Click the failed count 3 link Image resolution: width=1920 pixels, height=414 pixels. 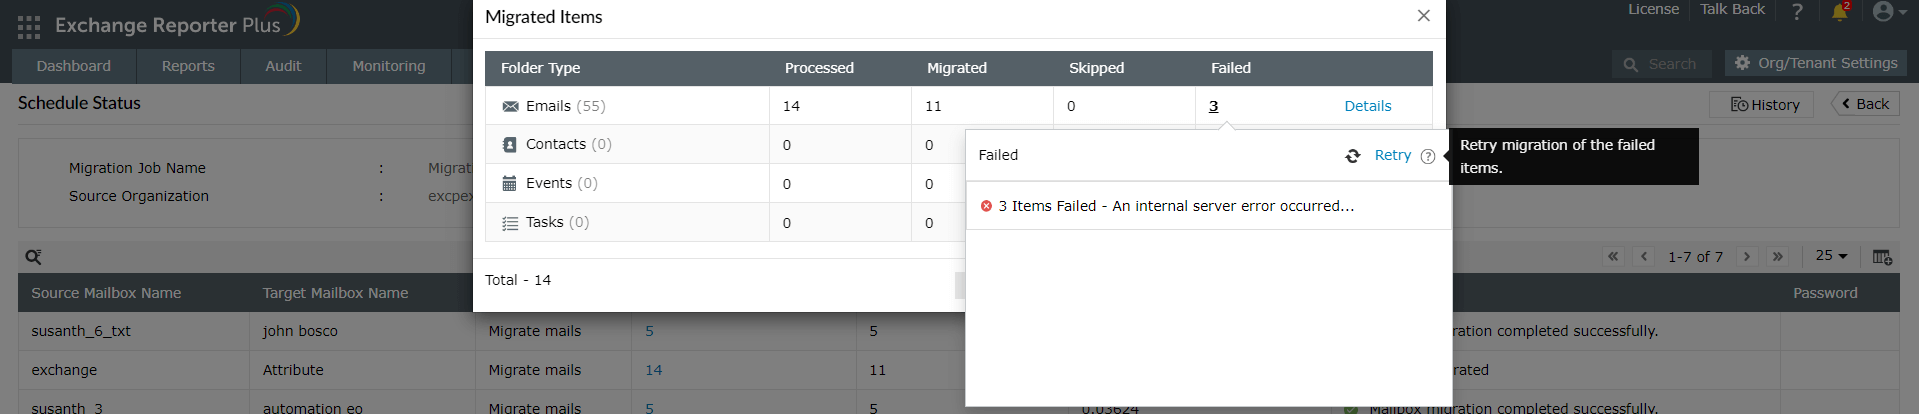(1213, 106)
